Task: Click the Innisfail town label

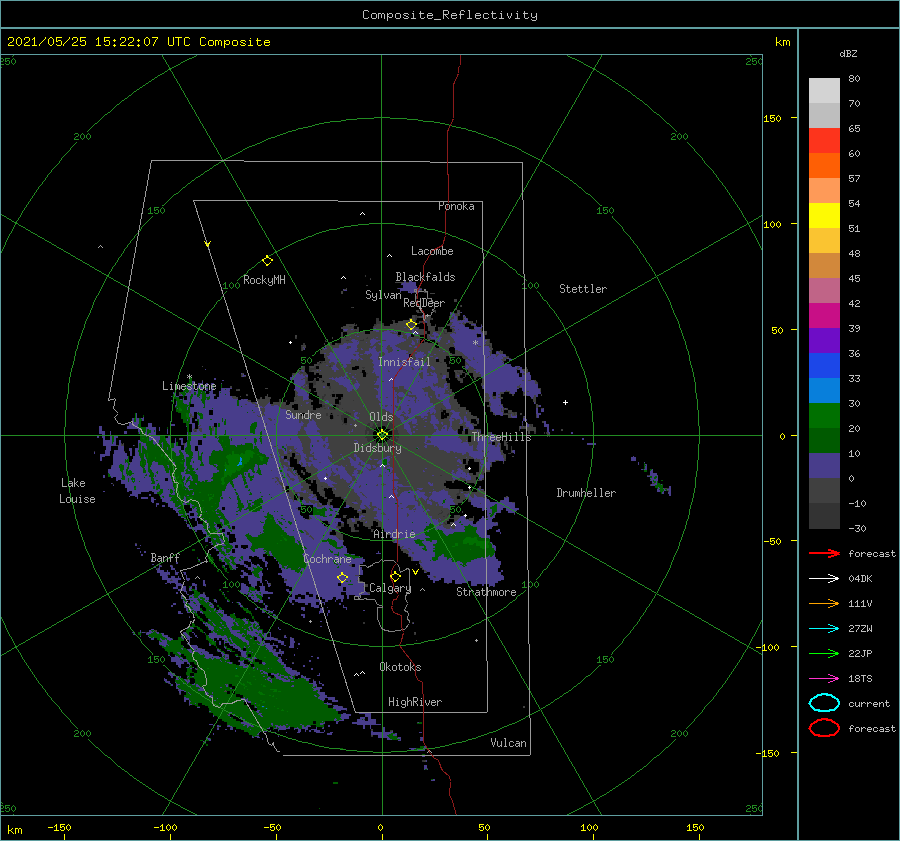Action: (404, 362)
